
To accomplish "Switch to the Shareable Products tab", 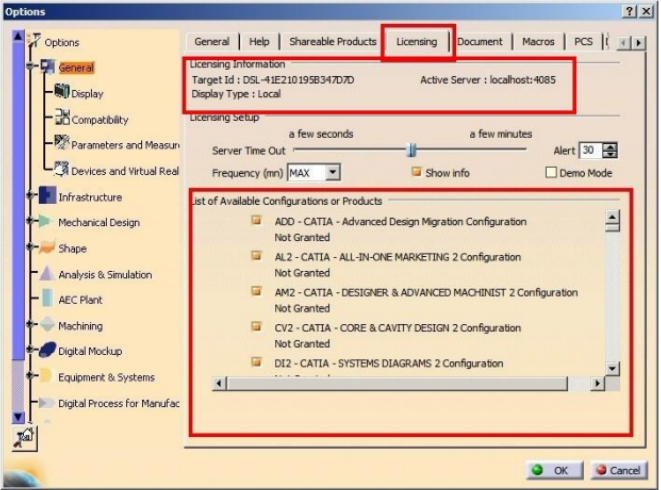I will coord(332,42).
